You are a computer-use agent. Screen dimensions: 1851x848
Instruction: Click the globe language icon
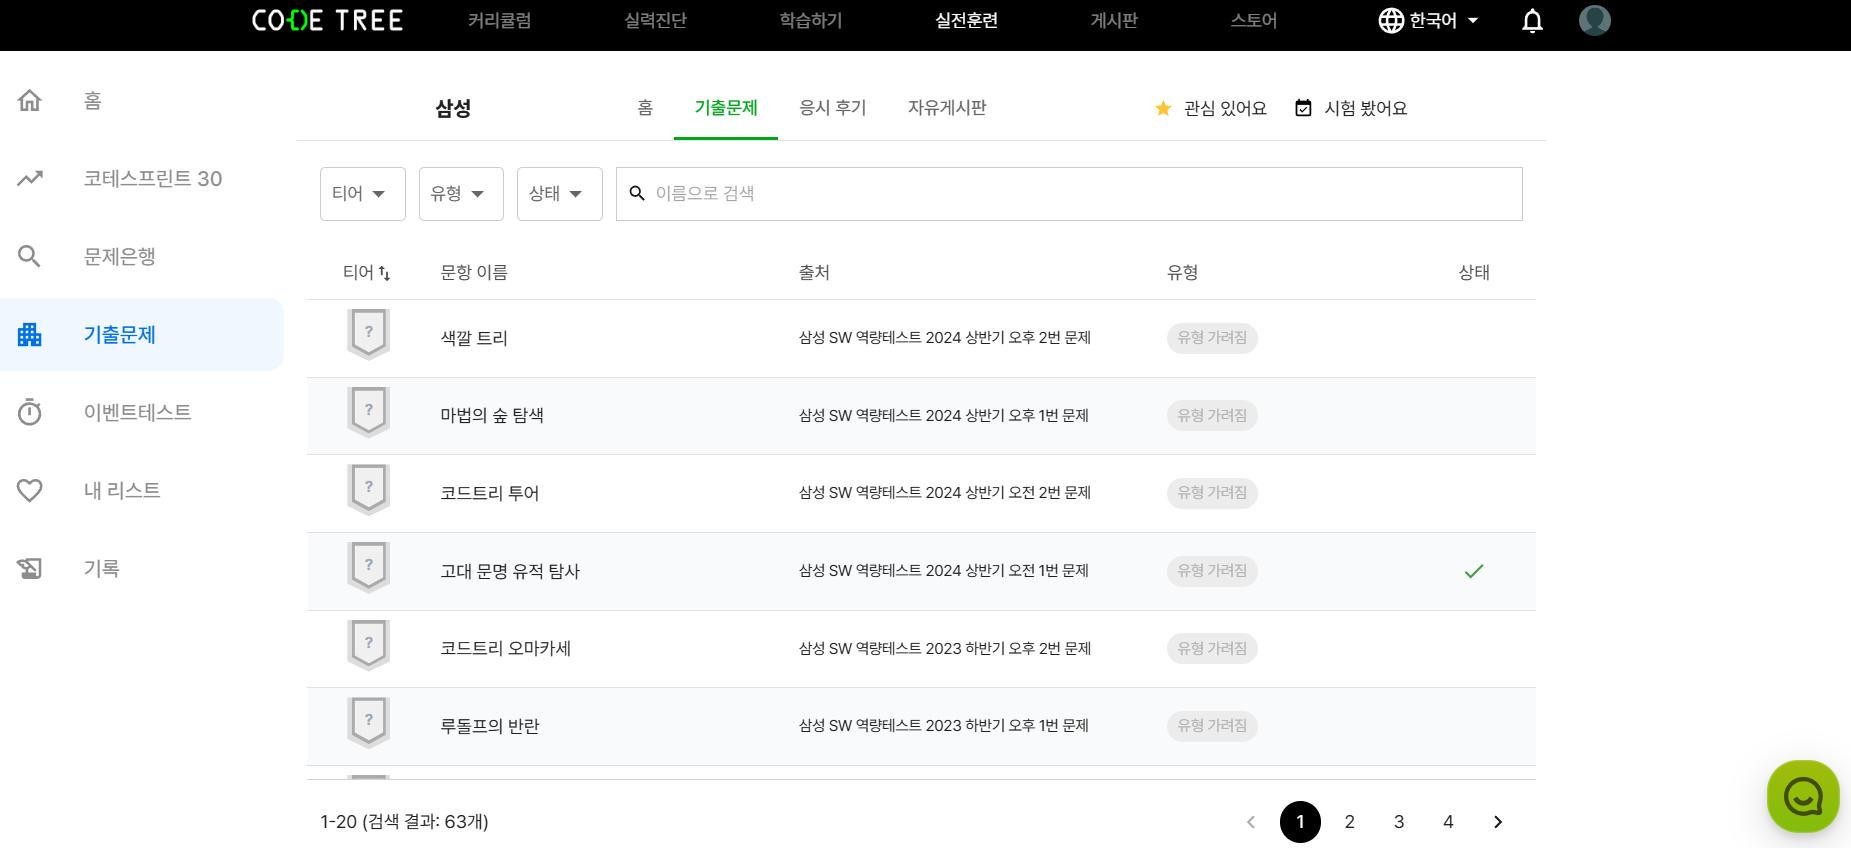point(1391,20)
